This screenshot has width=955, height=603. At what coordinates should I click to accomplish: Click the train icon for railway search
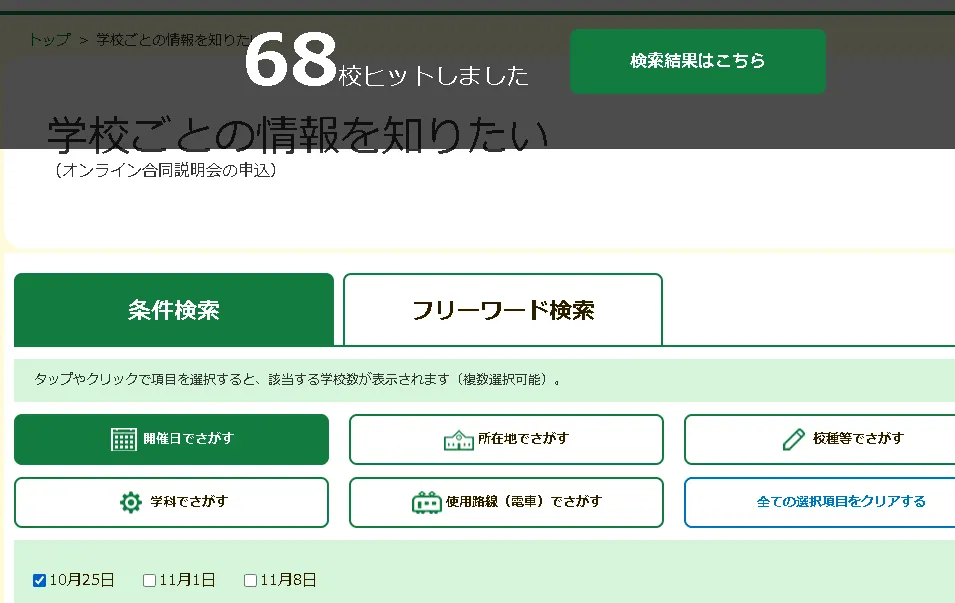pos(426,502)
